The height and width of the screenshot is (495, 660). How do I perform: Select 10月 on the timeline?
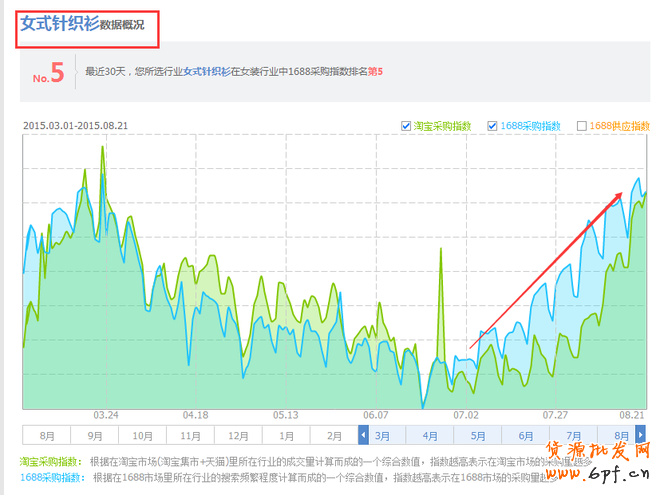click(x=142, y=436)
